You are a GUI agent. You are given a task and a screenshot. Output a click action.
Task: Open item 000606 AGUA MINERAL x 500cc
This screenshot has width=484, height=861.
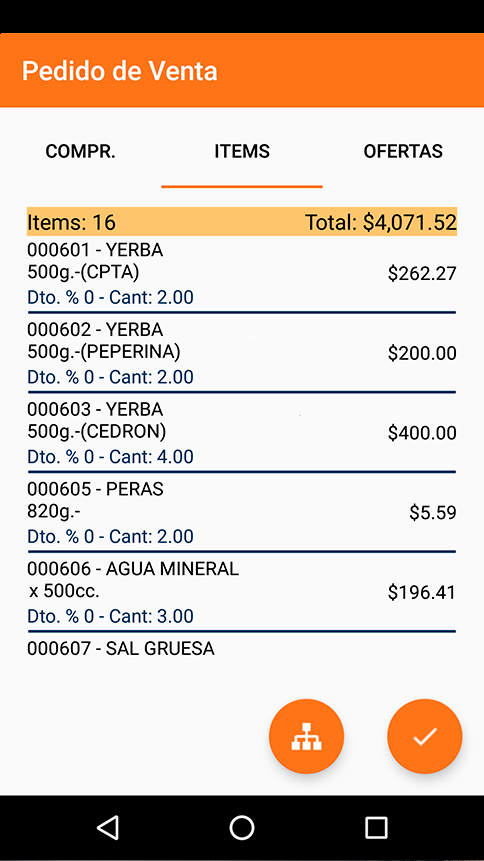[x=242, y=592]
